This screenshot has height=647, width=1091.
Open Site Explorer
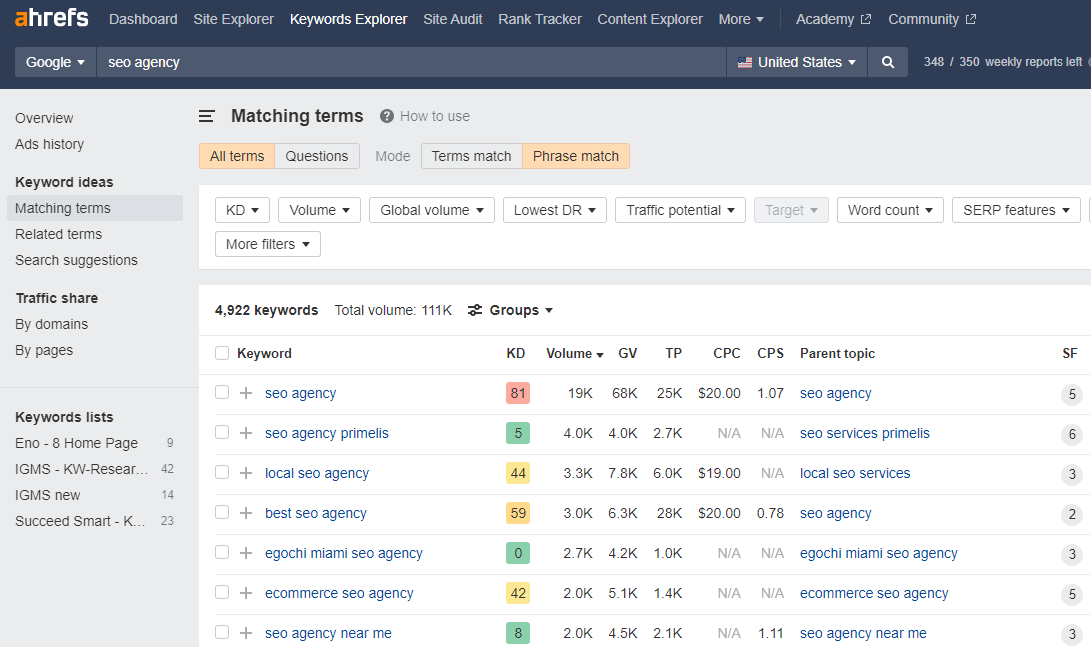pyautogui.click(x=234, y=19)
